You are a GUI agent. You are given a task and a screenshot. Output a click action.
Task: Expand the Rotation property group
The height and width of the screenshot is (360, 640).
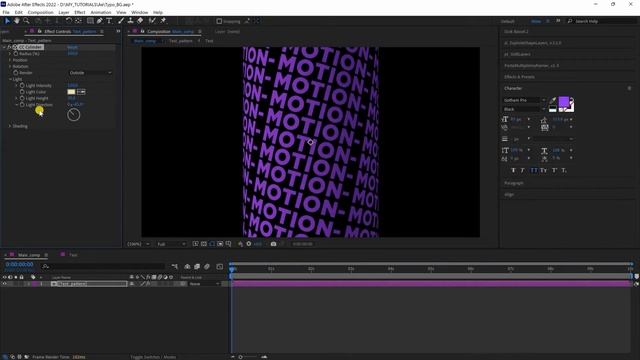tap(10, 66)
